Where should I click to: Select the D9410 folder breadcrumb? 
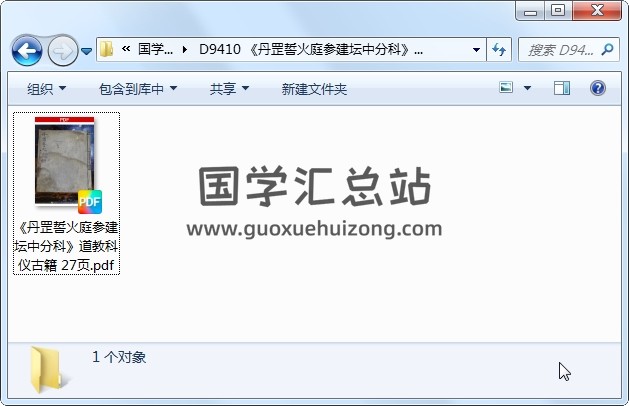pyautogui.click(x=311, y=49)
